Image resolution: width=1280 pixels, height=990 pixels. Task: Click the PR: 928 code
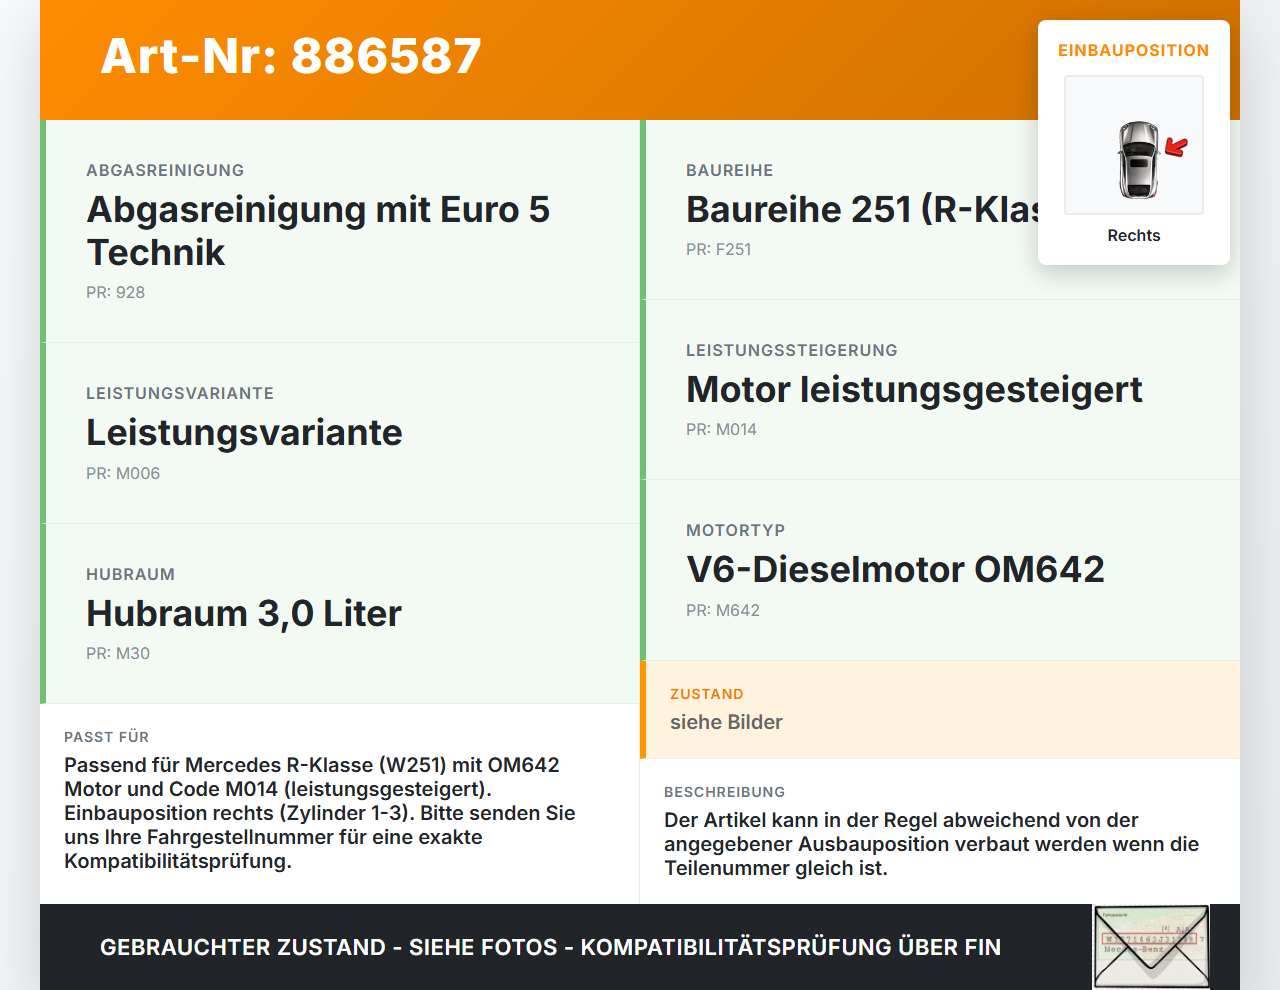(x=116, y=292)
